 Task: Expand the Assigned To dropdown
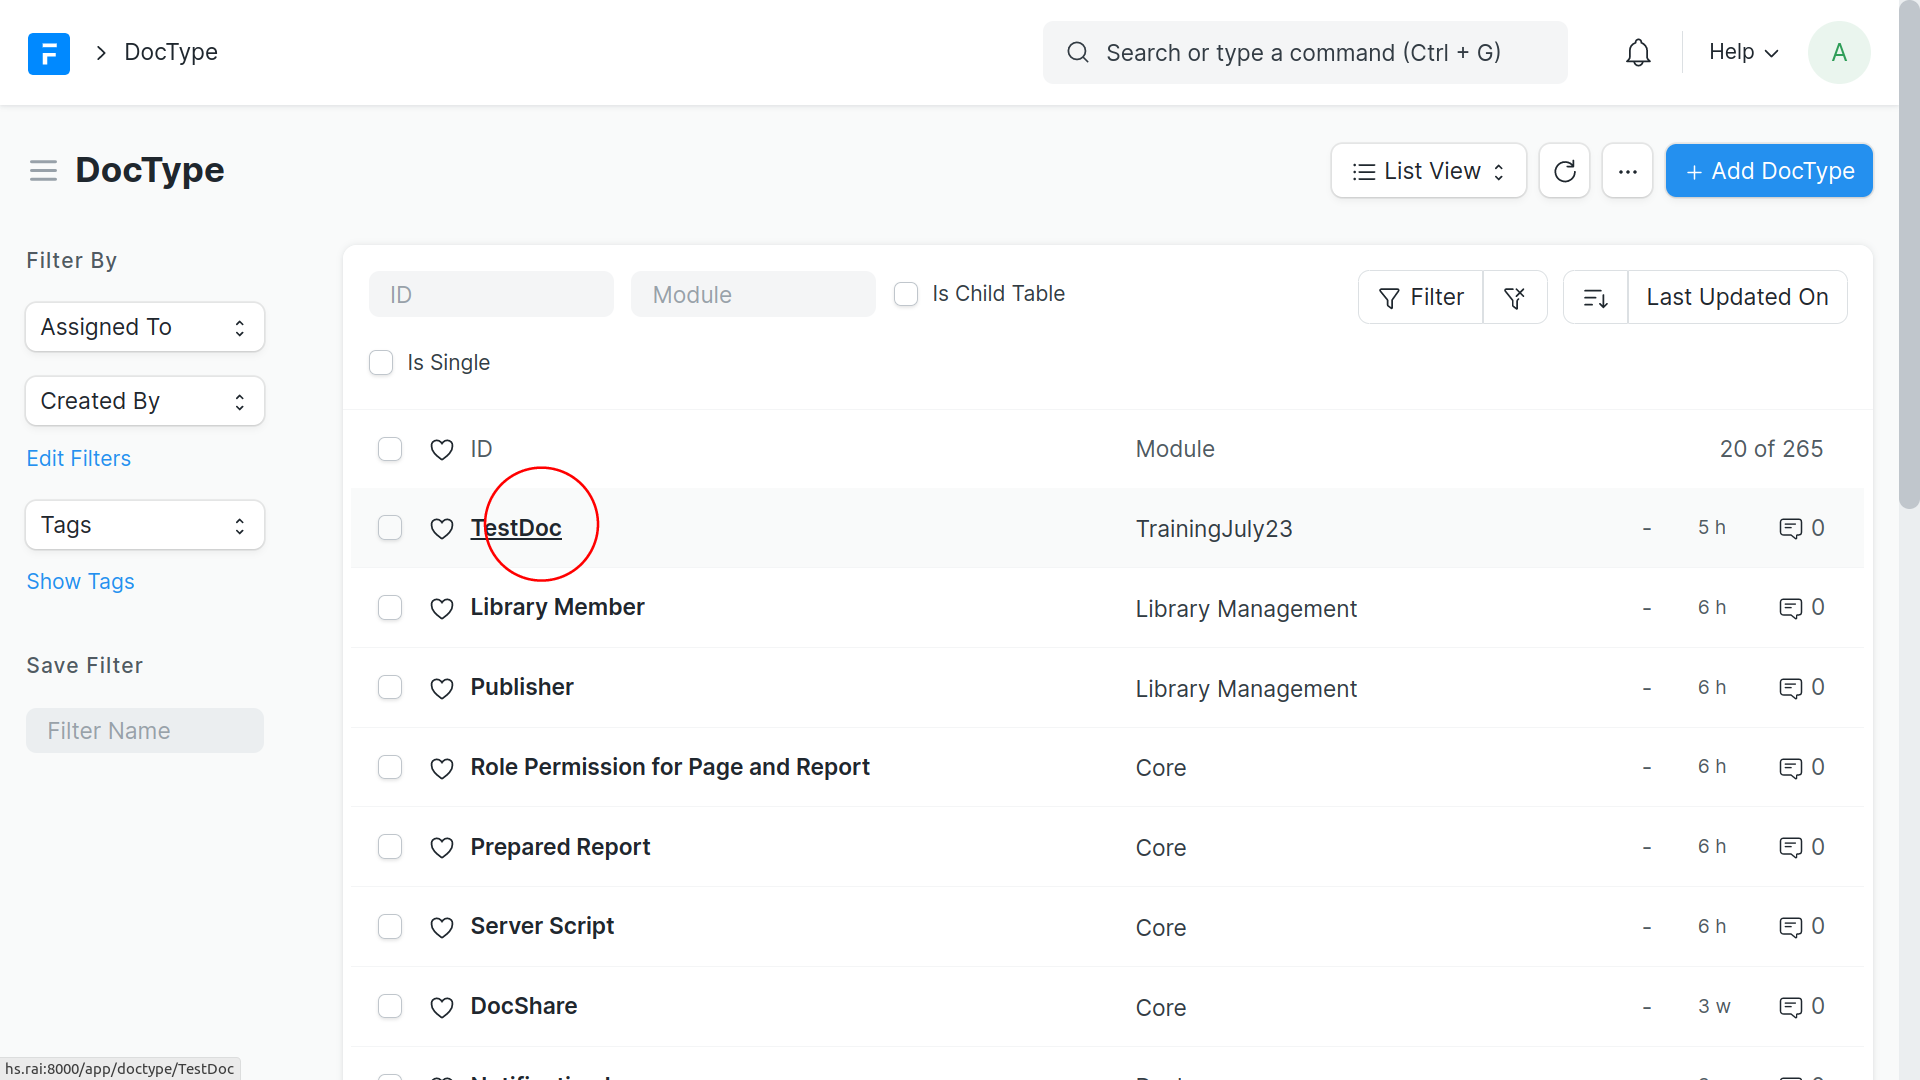(145, 327)
